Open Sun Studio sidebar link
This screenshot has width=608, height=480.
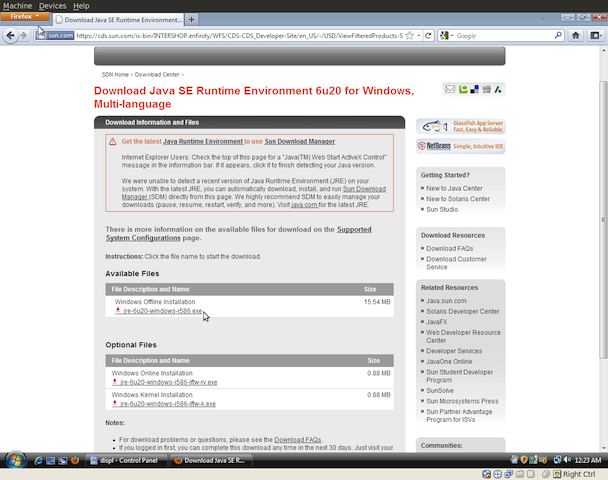tap(442, 209)
